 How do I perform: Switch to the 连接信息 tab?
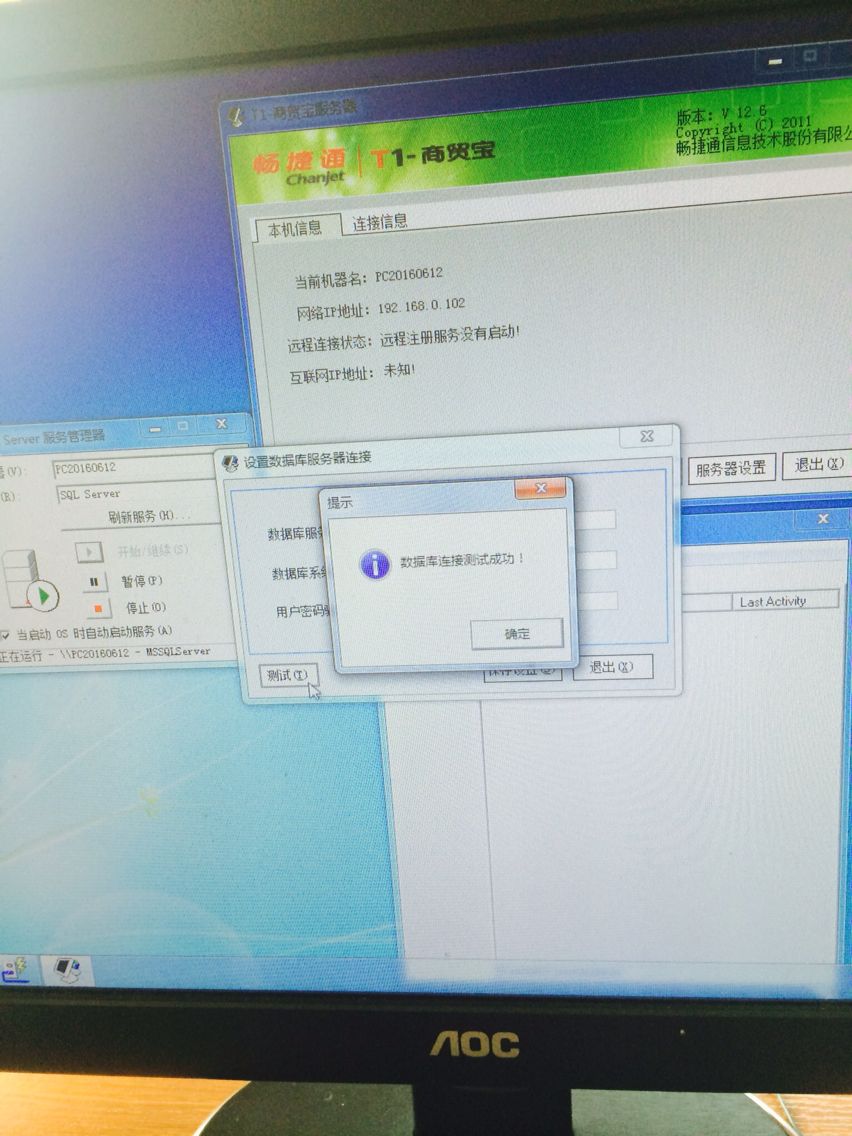(x=380, y=222)
